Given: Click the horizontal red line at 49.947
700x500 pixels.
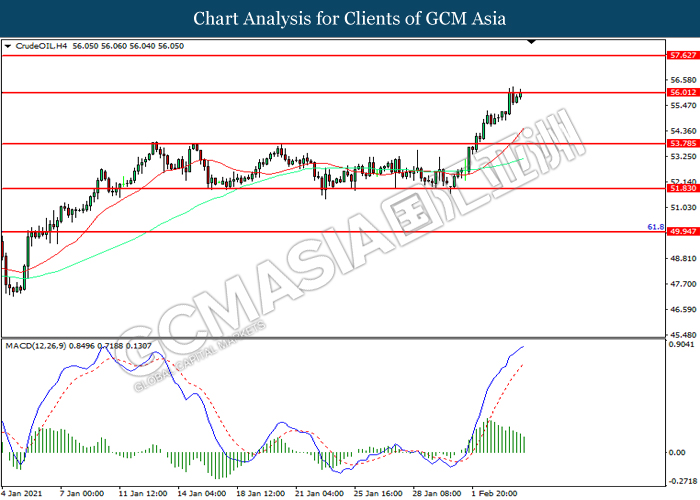Looking at the screenshot, I should [x=333, y=232].
